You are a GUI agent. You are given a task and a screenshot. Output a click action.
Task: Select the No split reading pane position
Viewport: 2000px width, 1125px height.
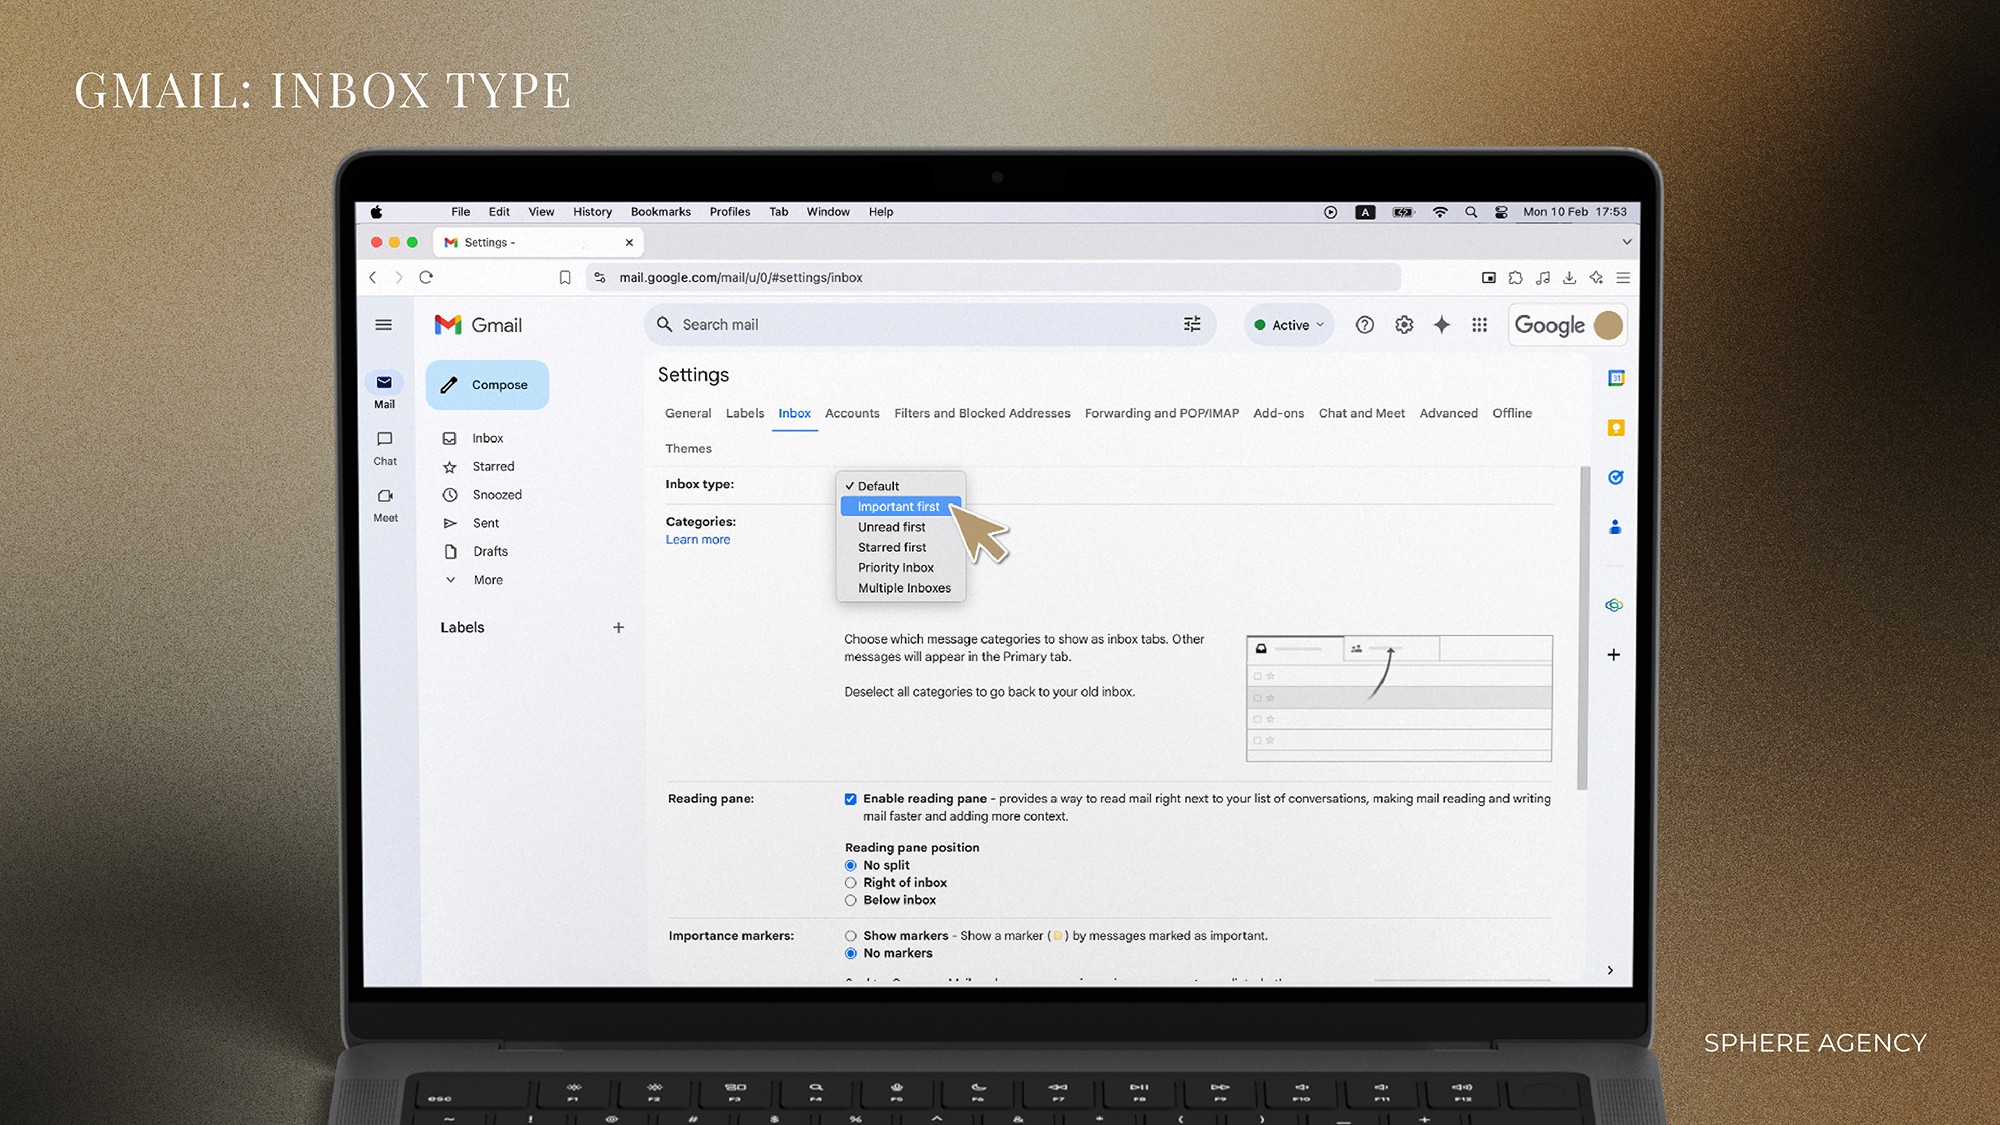pyautogui.click(x=851, y=864)
